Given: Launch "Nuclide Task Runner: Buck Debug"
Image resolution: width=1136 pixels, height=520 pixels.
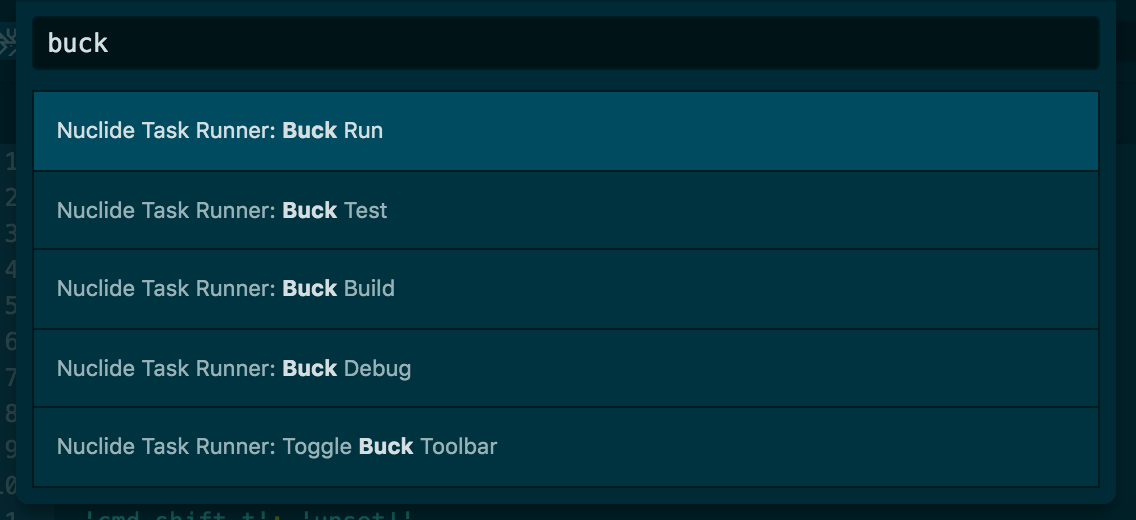Looking at the screenshot, I should [566, 368].
